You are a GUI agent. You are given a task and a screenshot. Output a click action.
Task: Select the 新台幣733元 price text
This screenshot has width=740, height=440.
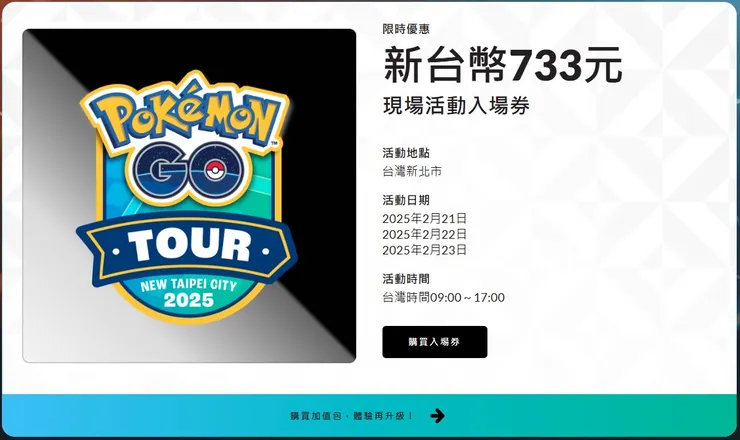[503, 65]
